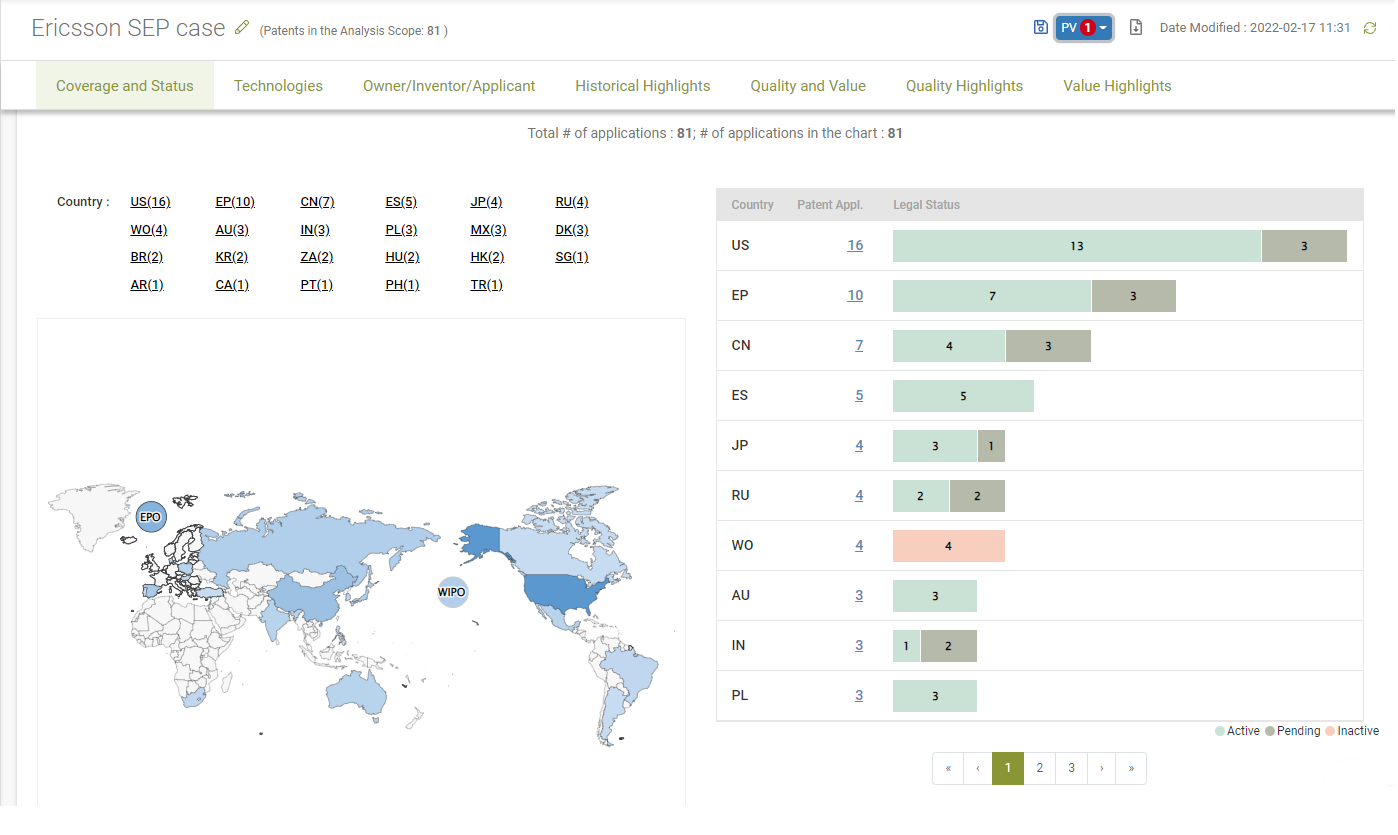
Task: Click the SG(1) country link
Action: (x=572, y=257)
